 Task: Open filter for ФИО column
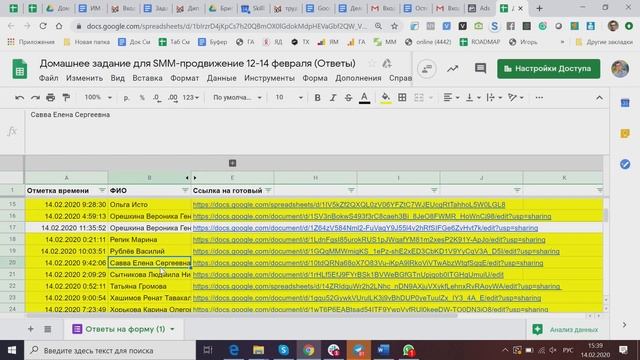(185, 190)
